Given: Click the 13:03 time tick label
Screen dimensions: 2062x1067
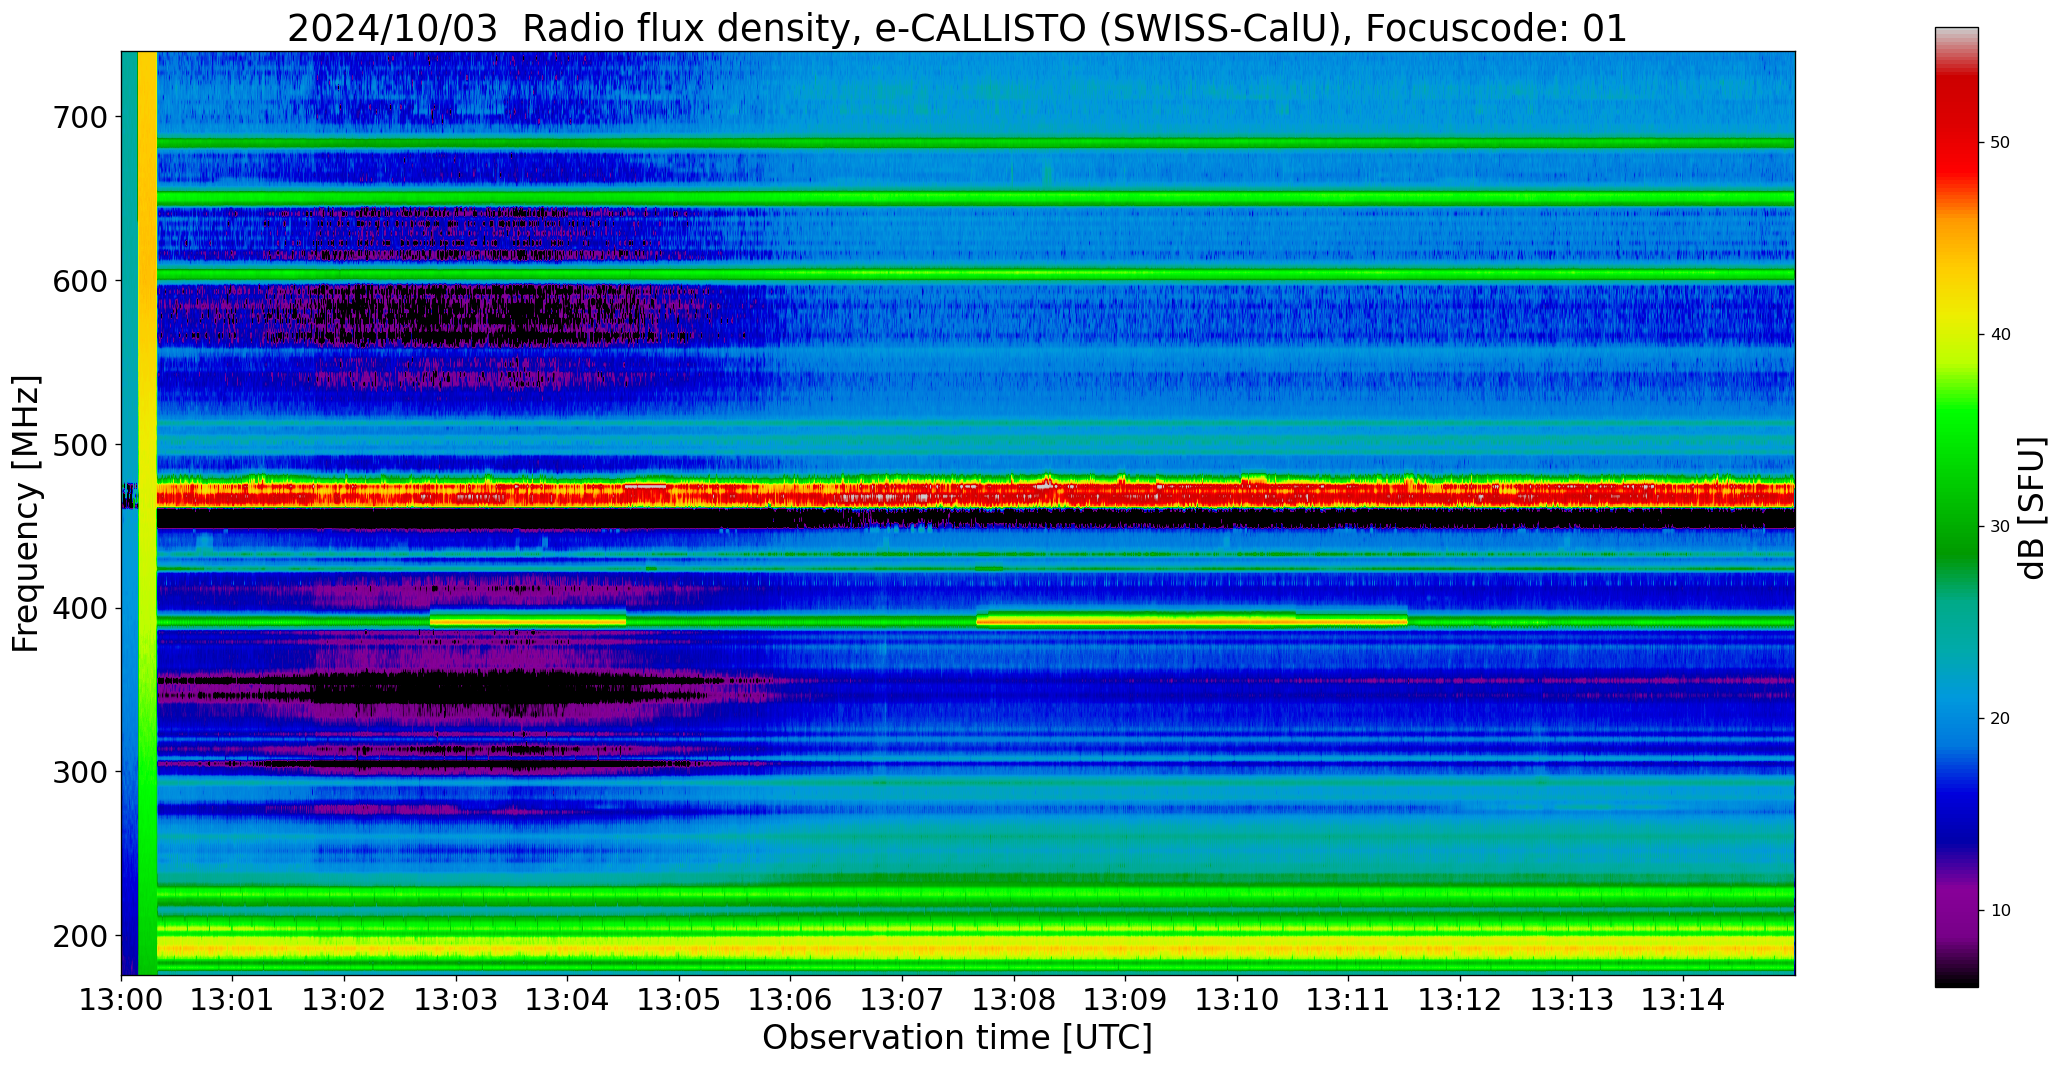Looking at the screenshot, I should [x=457, y=999].
